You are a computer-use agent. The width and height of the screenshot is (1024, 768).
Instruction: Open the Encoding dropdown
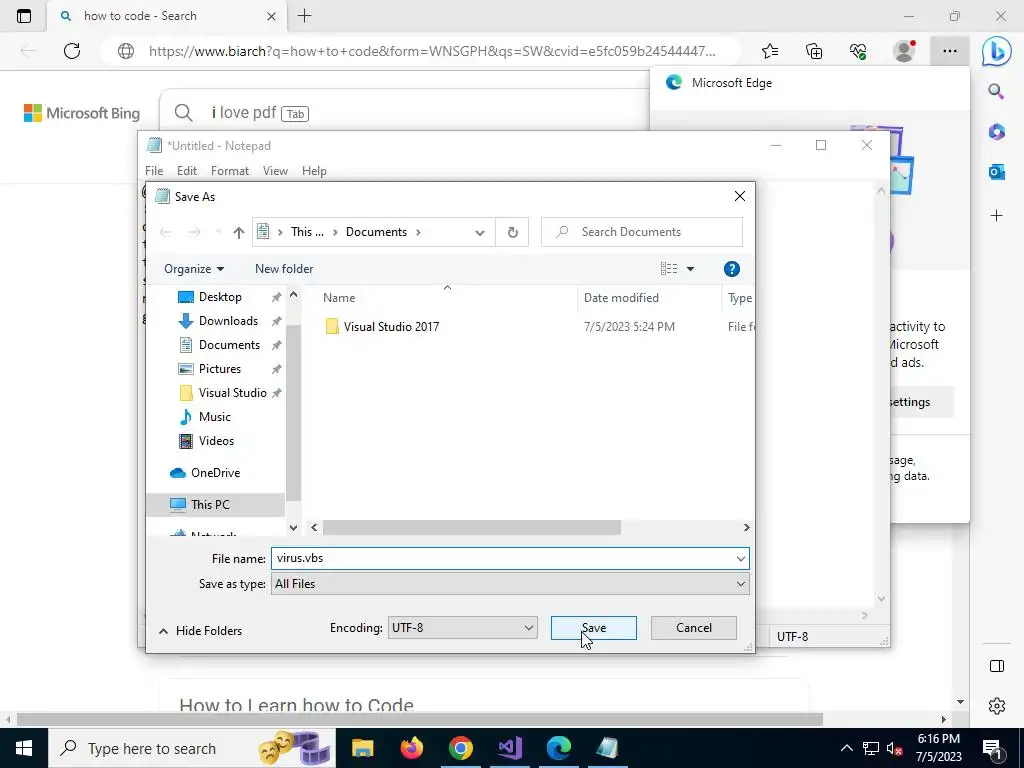pos(462,628)
